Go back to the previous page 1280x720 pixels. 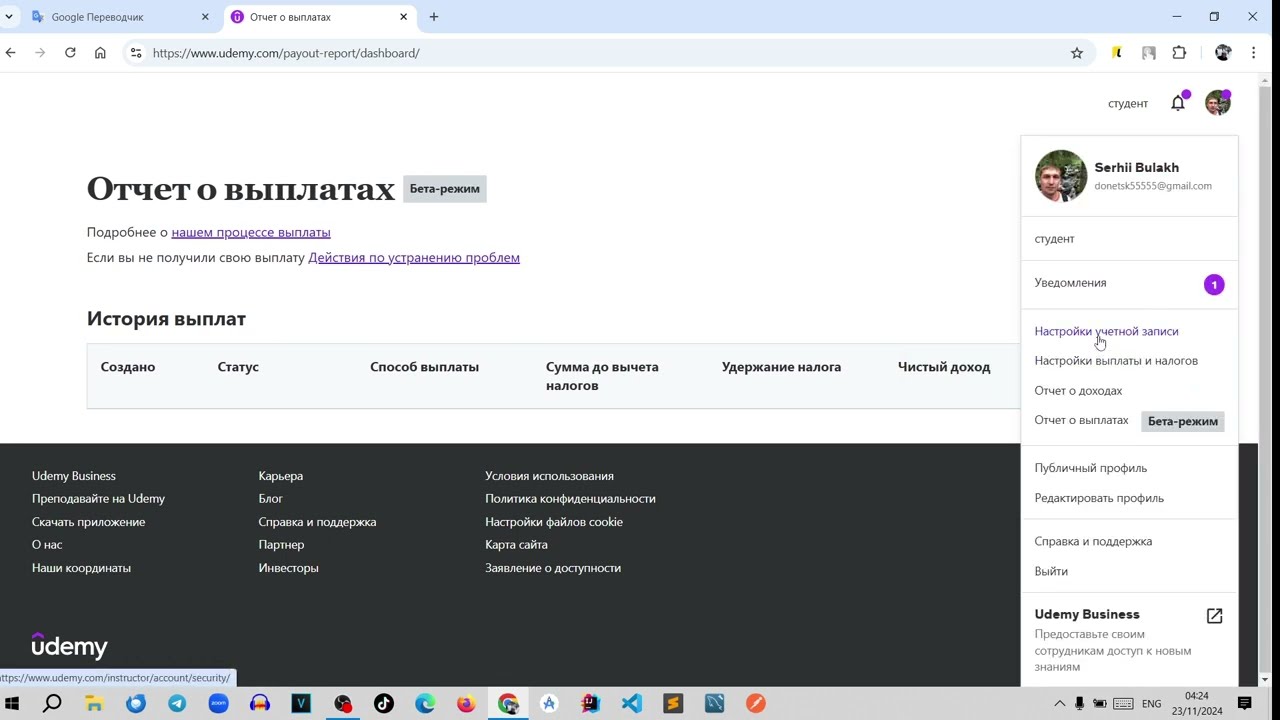click(11, 53)
